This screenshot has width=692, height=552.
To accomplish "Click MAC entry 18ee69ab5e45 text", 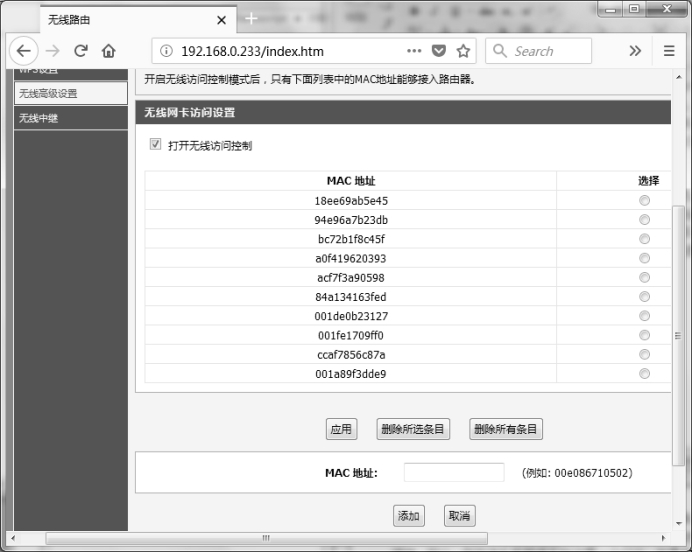I will coord(351,201).
